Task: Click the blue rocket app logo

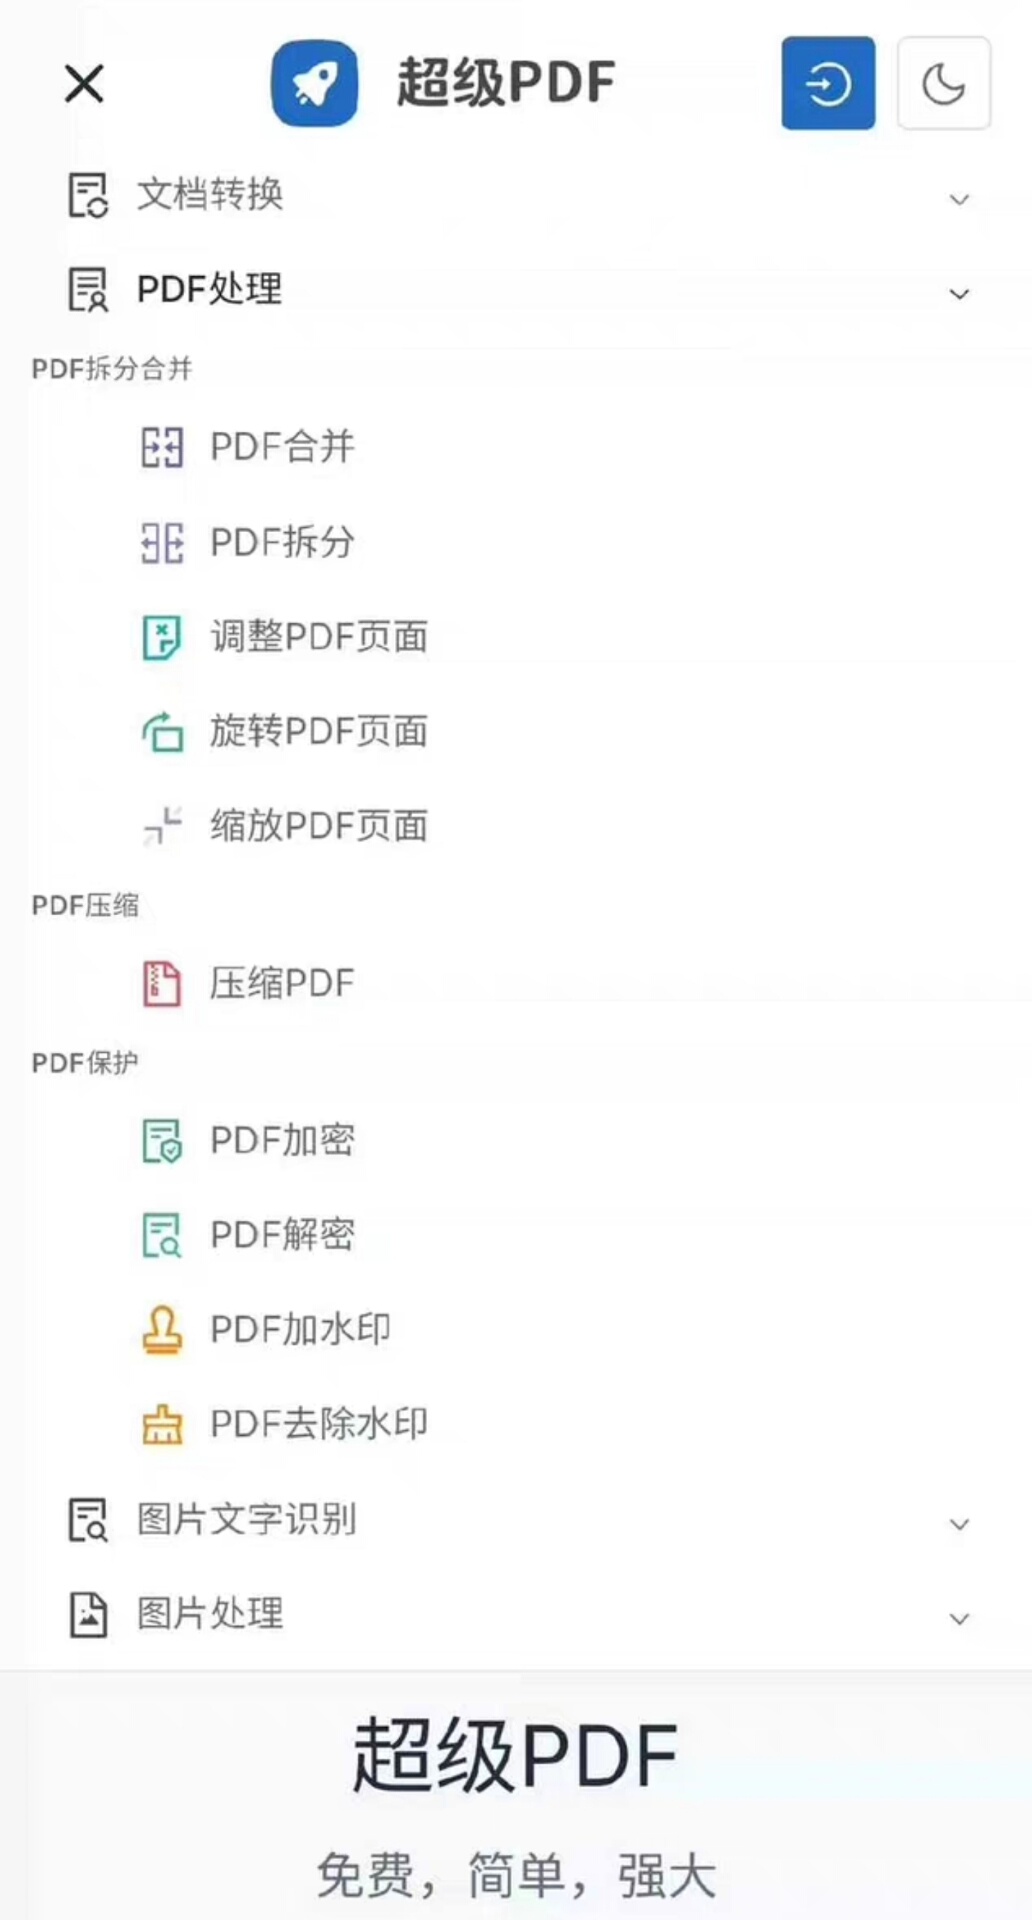Action: [314, 83]
